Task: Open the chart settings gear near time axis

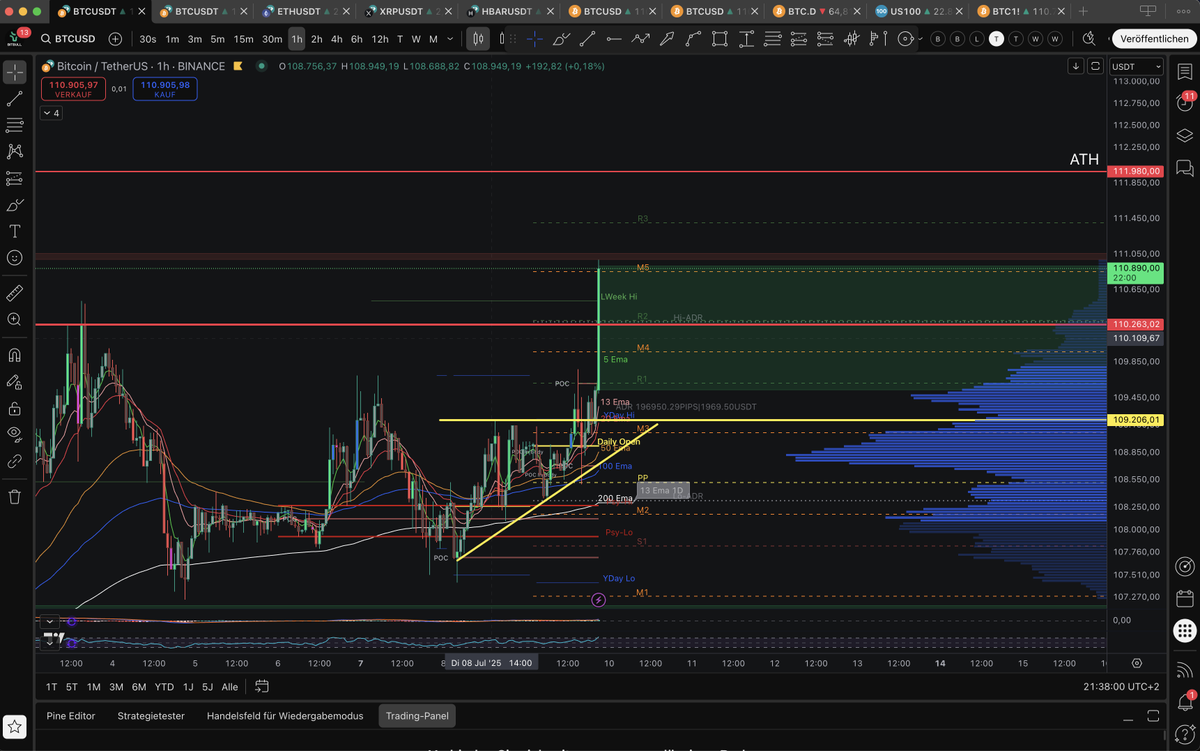Action: [x=1137, y=663]
